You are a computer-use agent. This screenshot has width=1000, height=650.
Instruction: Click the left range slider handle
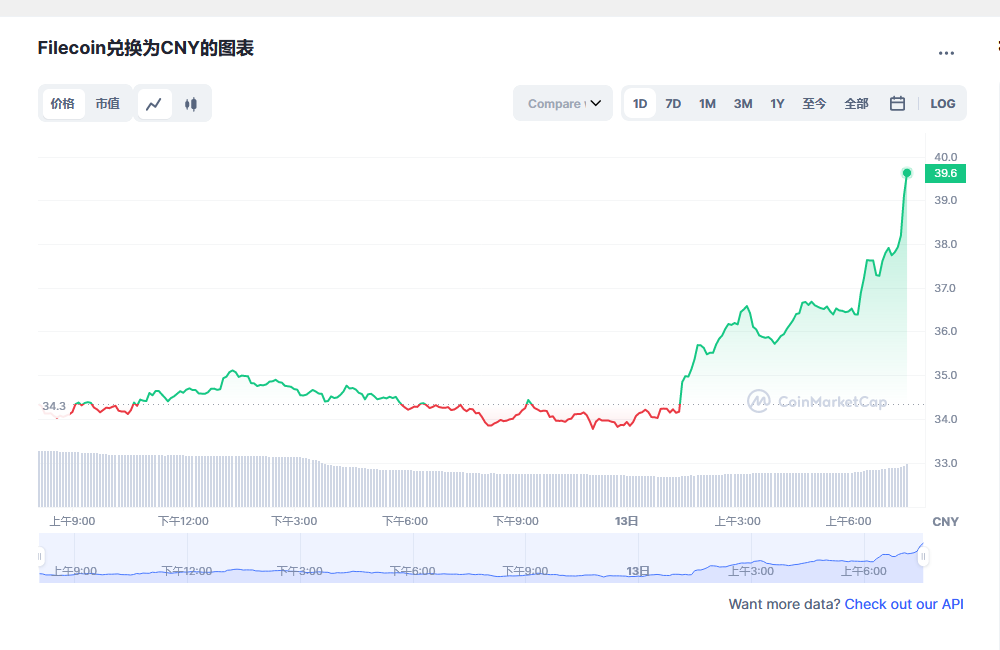[41, 556]
